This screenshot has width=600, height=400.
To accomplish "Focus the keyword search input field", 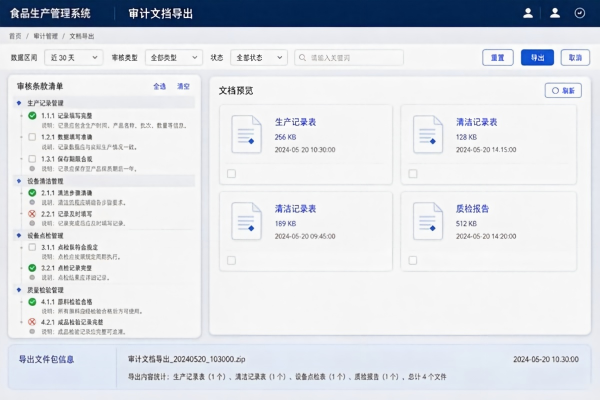I will click(349, 58).
